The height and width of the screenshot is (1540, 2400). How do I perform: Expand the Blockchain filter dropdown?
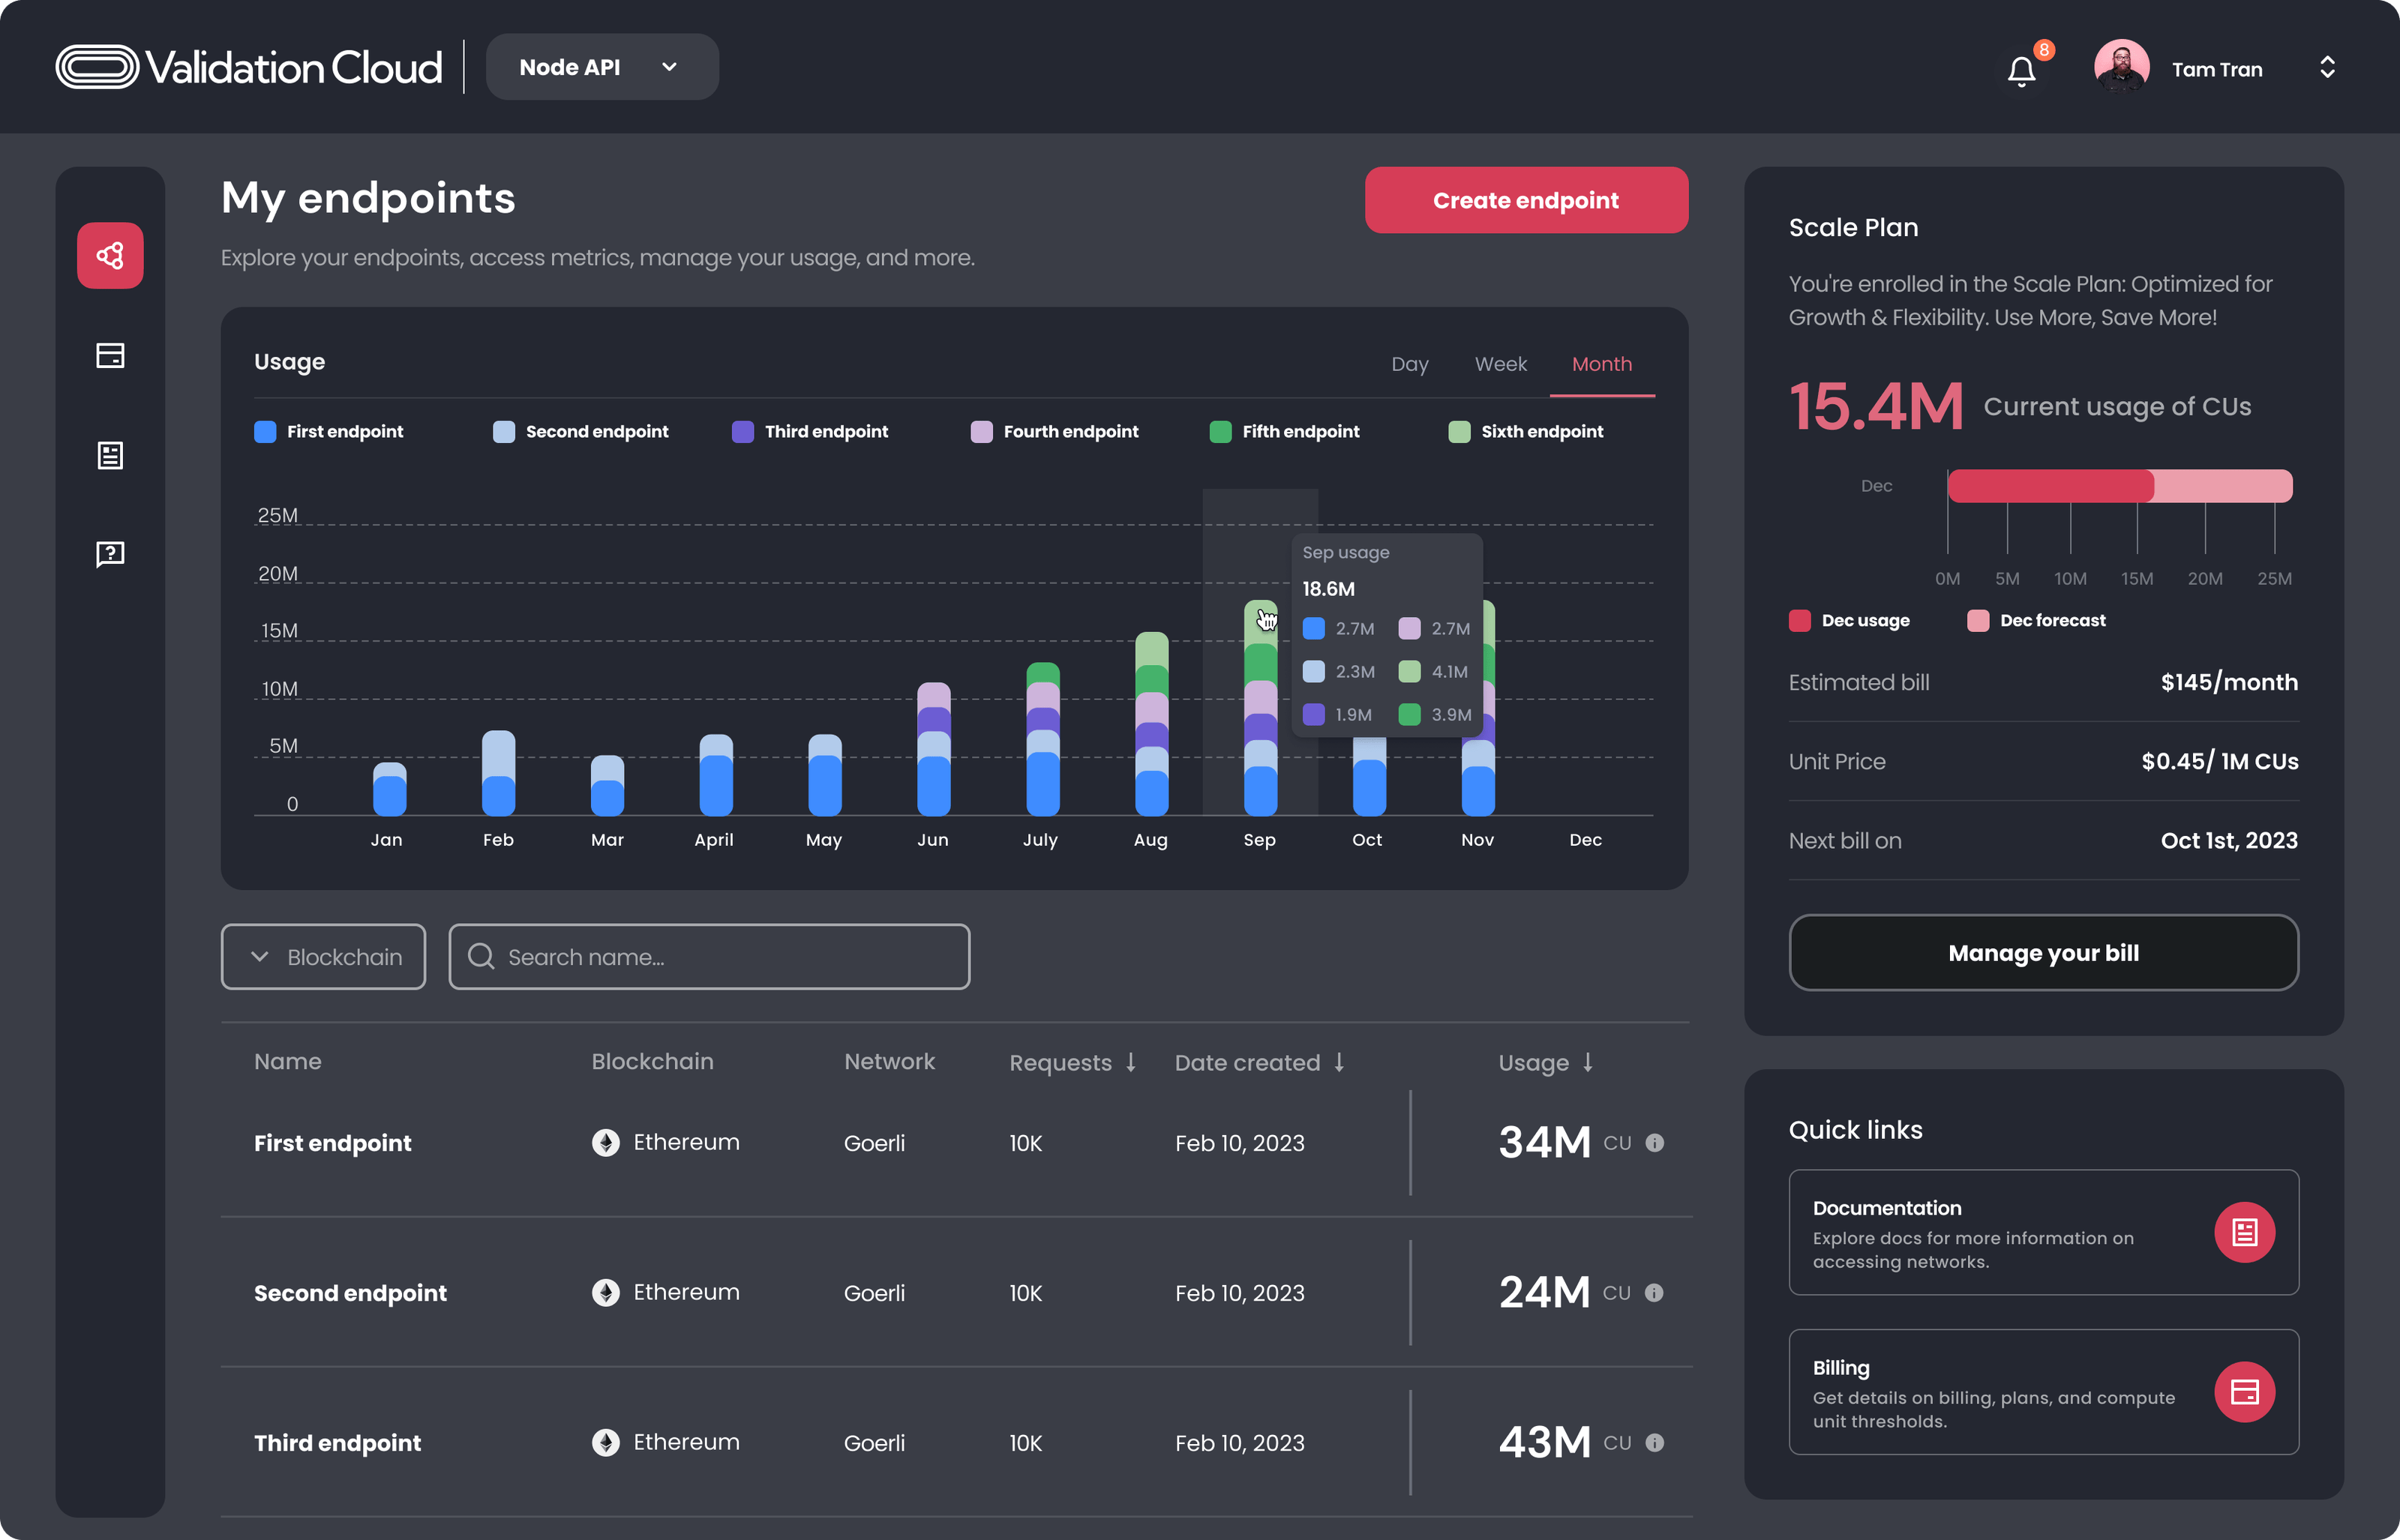point(323,956)
